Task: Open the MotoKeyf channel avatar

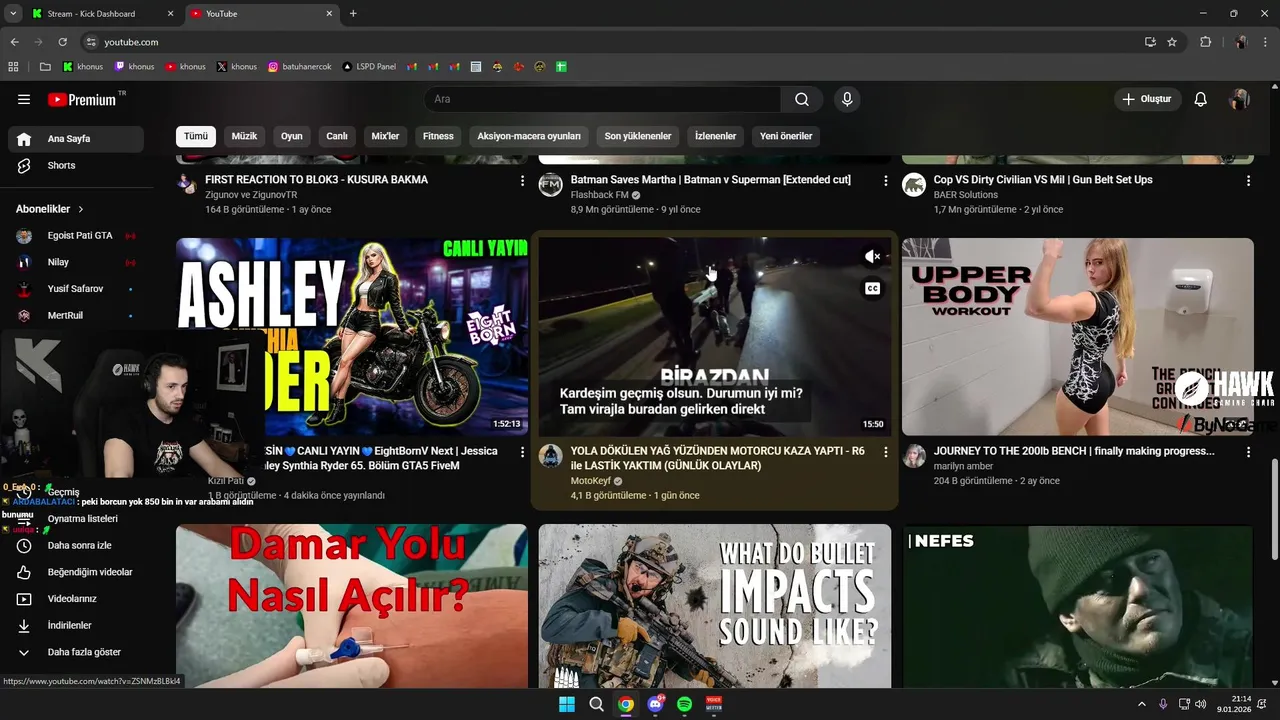Action: tap(551, 456)
